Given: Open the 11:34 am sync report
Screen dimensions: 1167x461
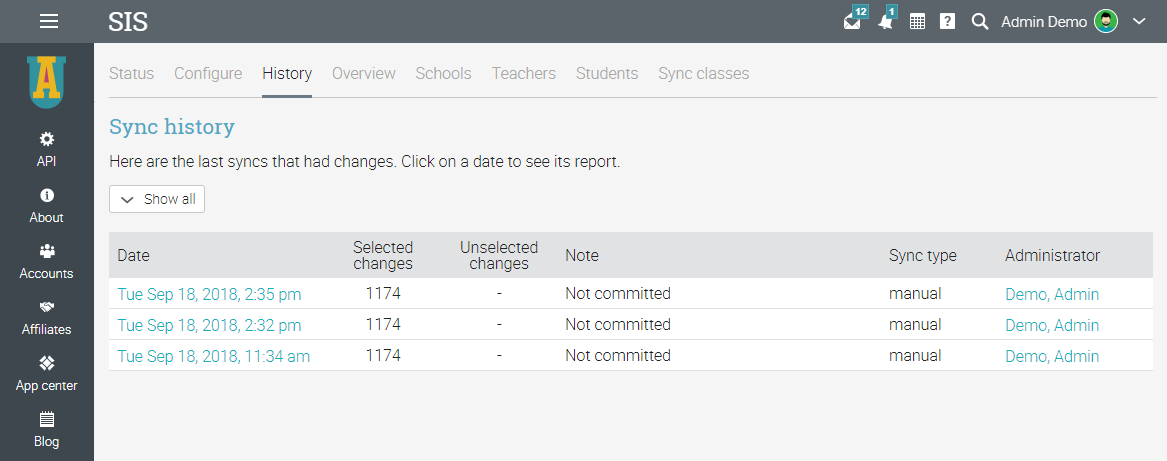Looking at the screenshot, I should (214, 356).
